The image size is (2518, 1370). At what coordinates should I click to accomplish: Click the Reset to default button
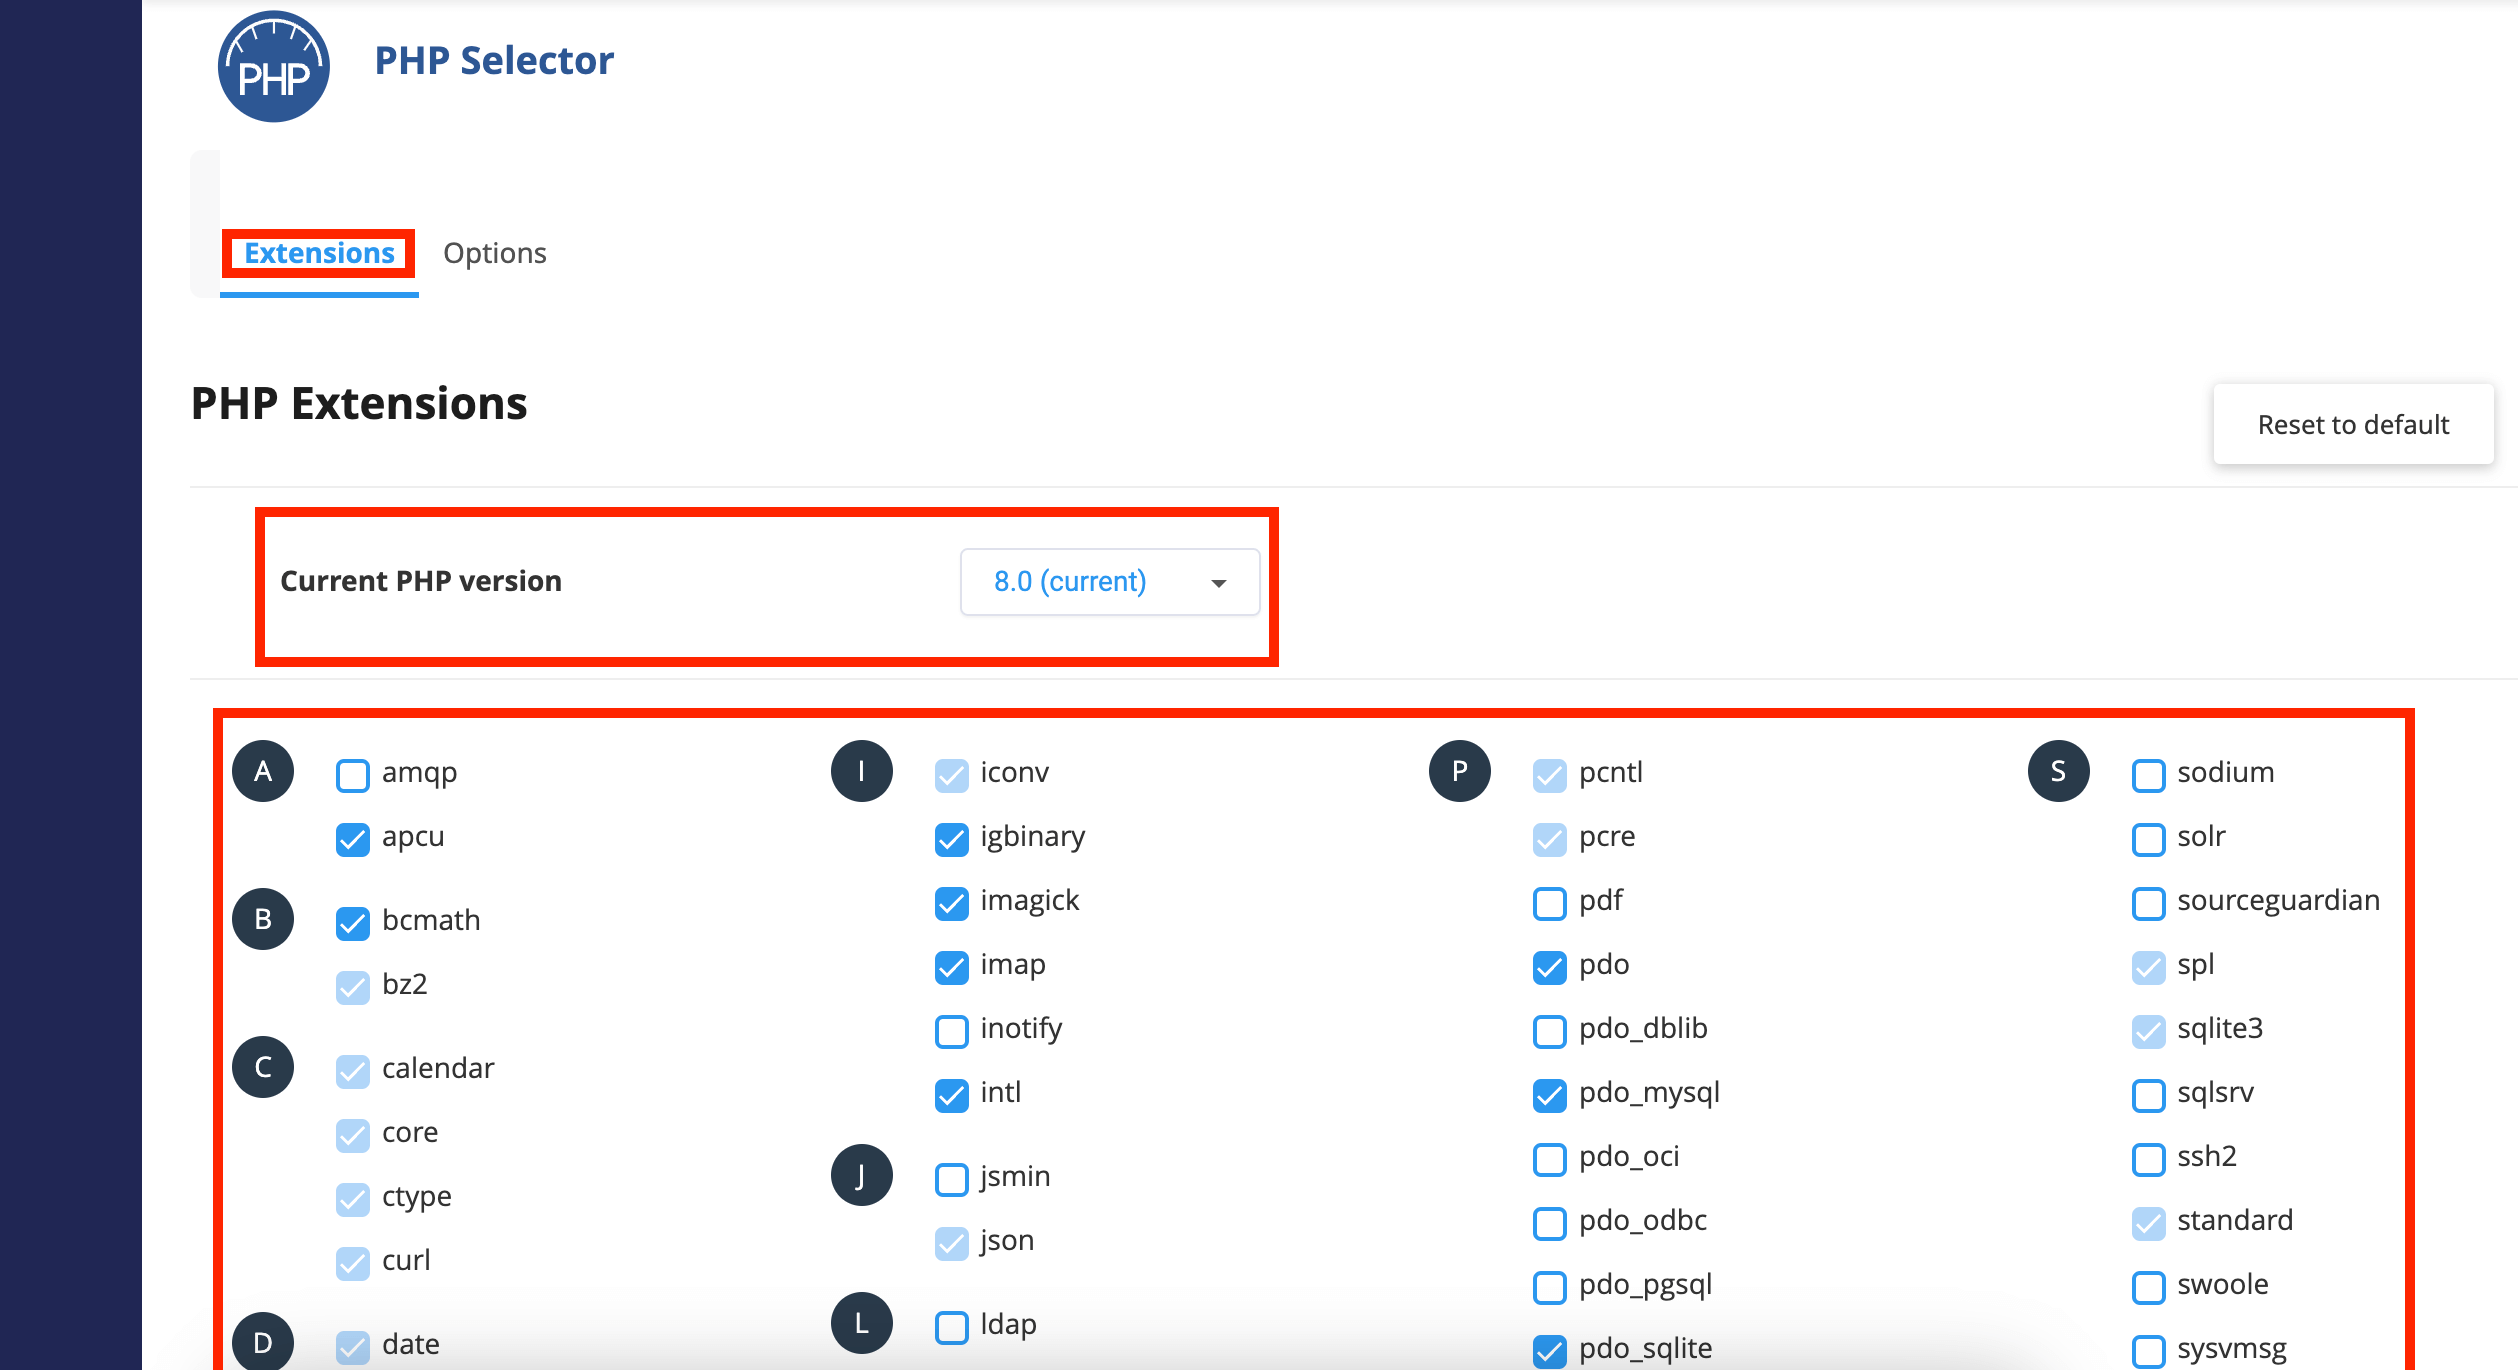2353,424
